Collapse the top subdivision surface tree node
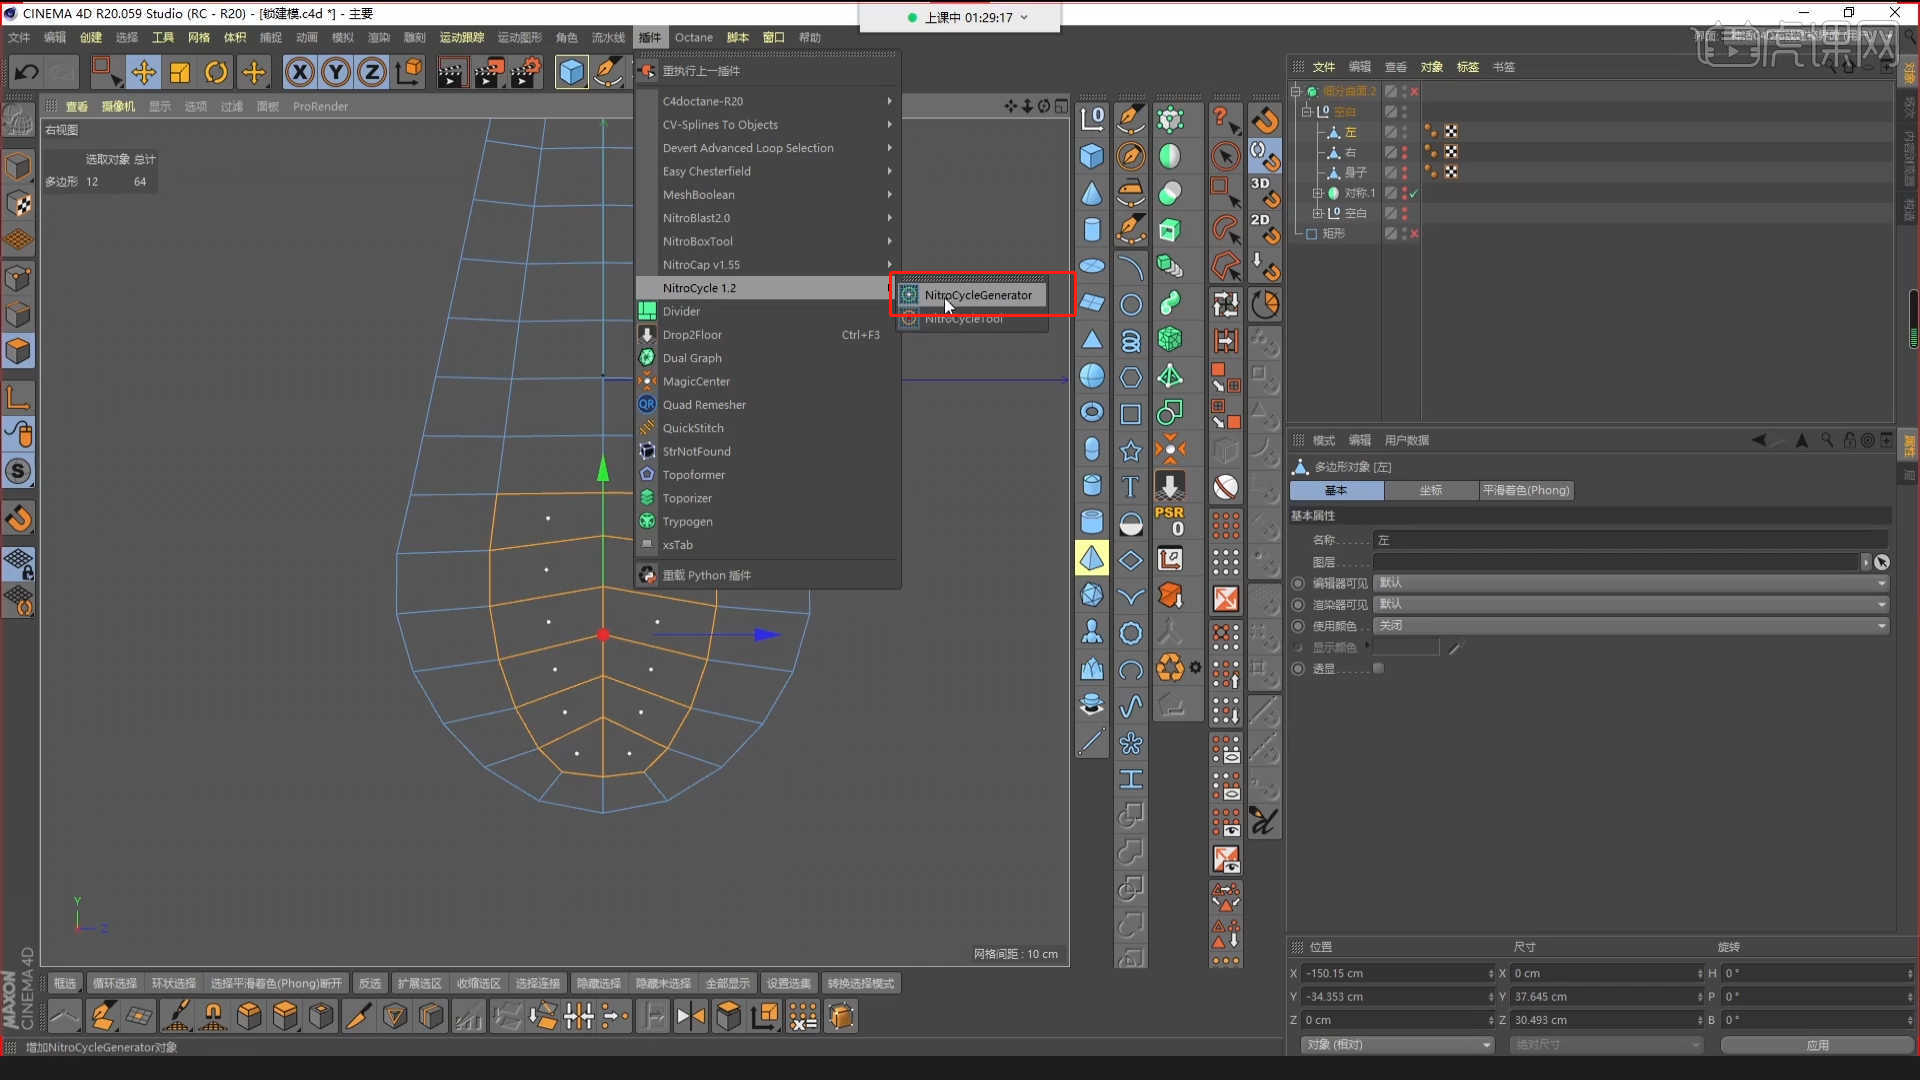 click(1296, 91)
